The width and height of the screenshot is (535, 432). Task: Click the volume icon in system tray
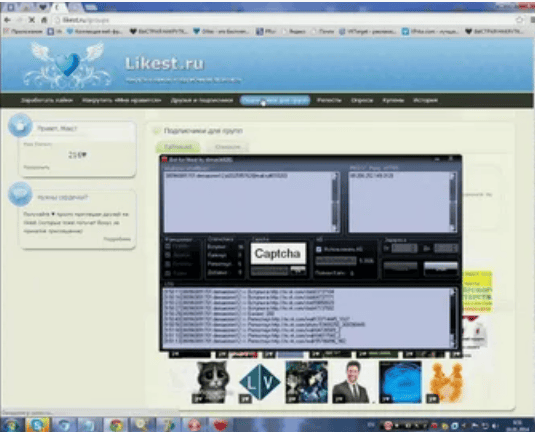tap(495, 426)
